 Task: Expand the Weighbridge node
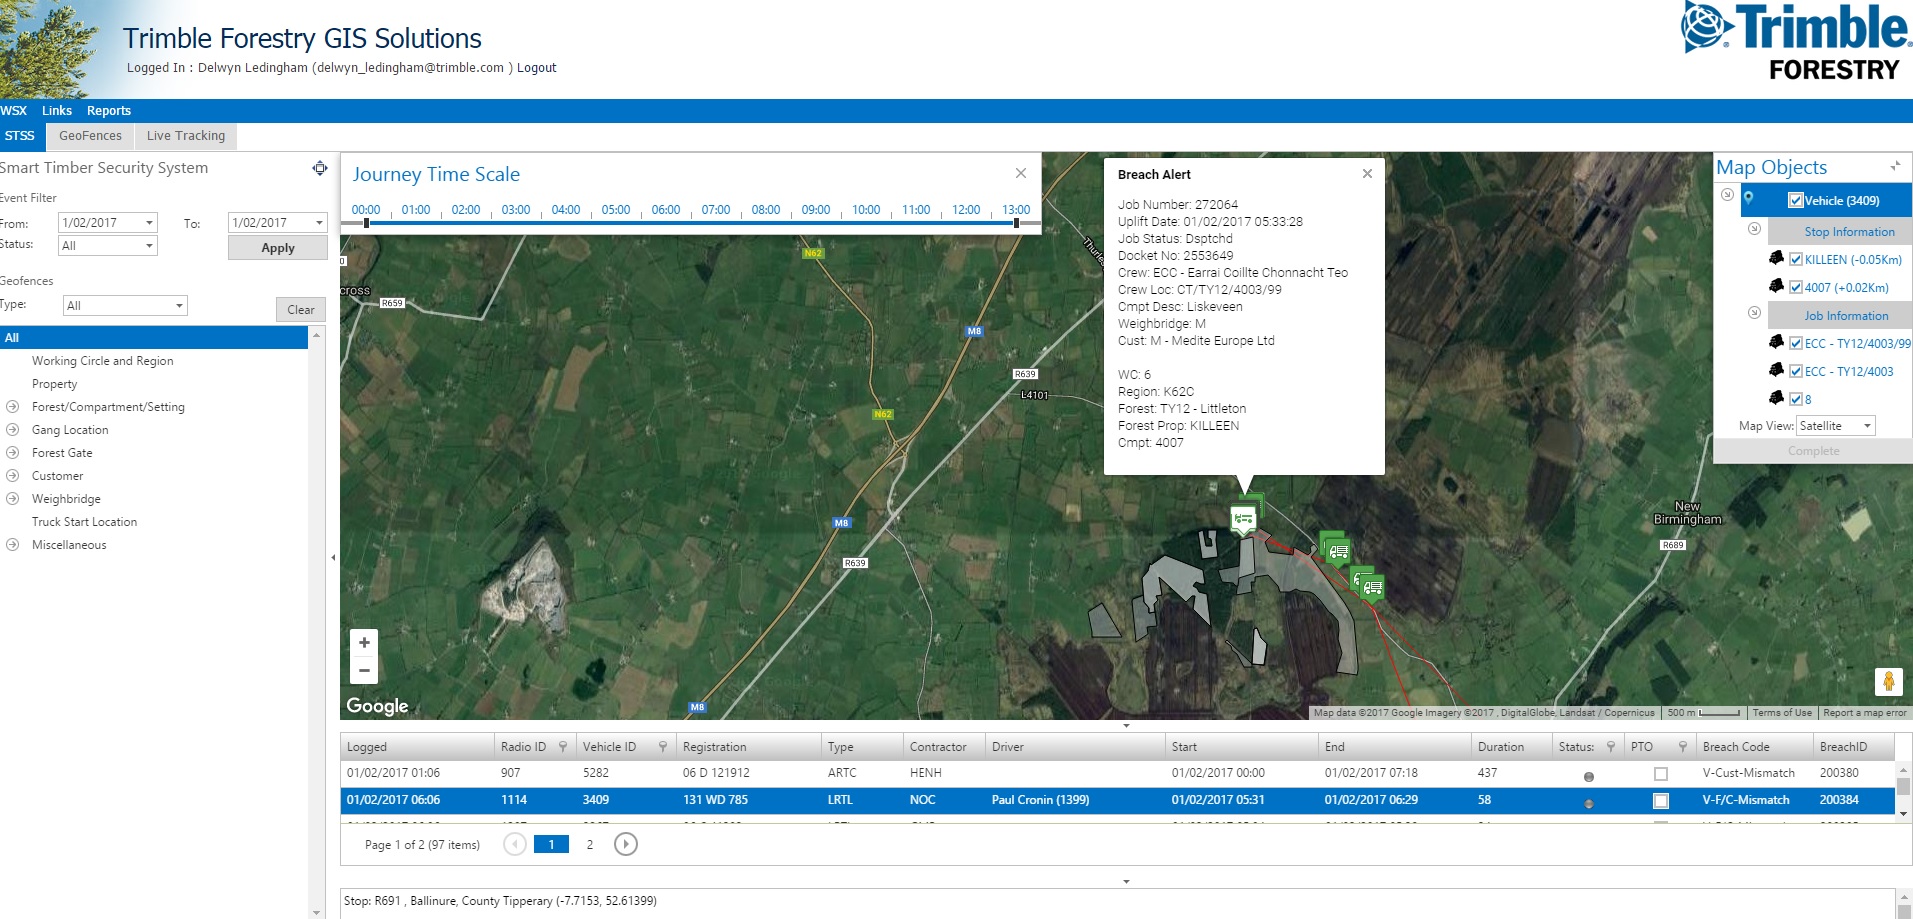pos(13,499)
